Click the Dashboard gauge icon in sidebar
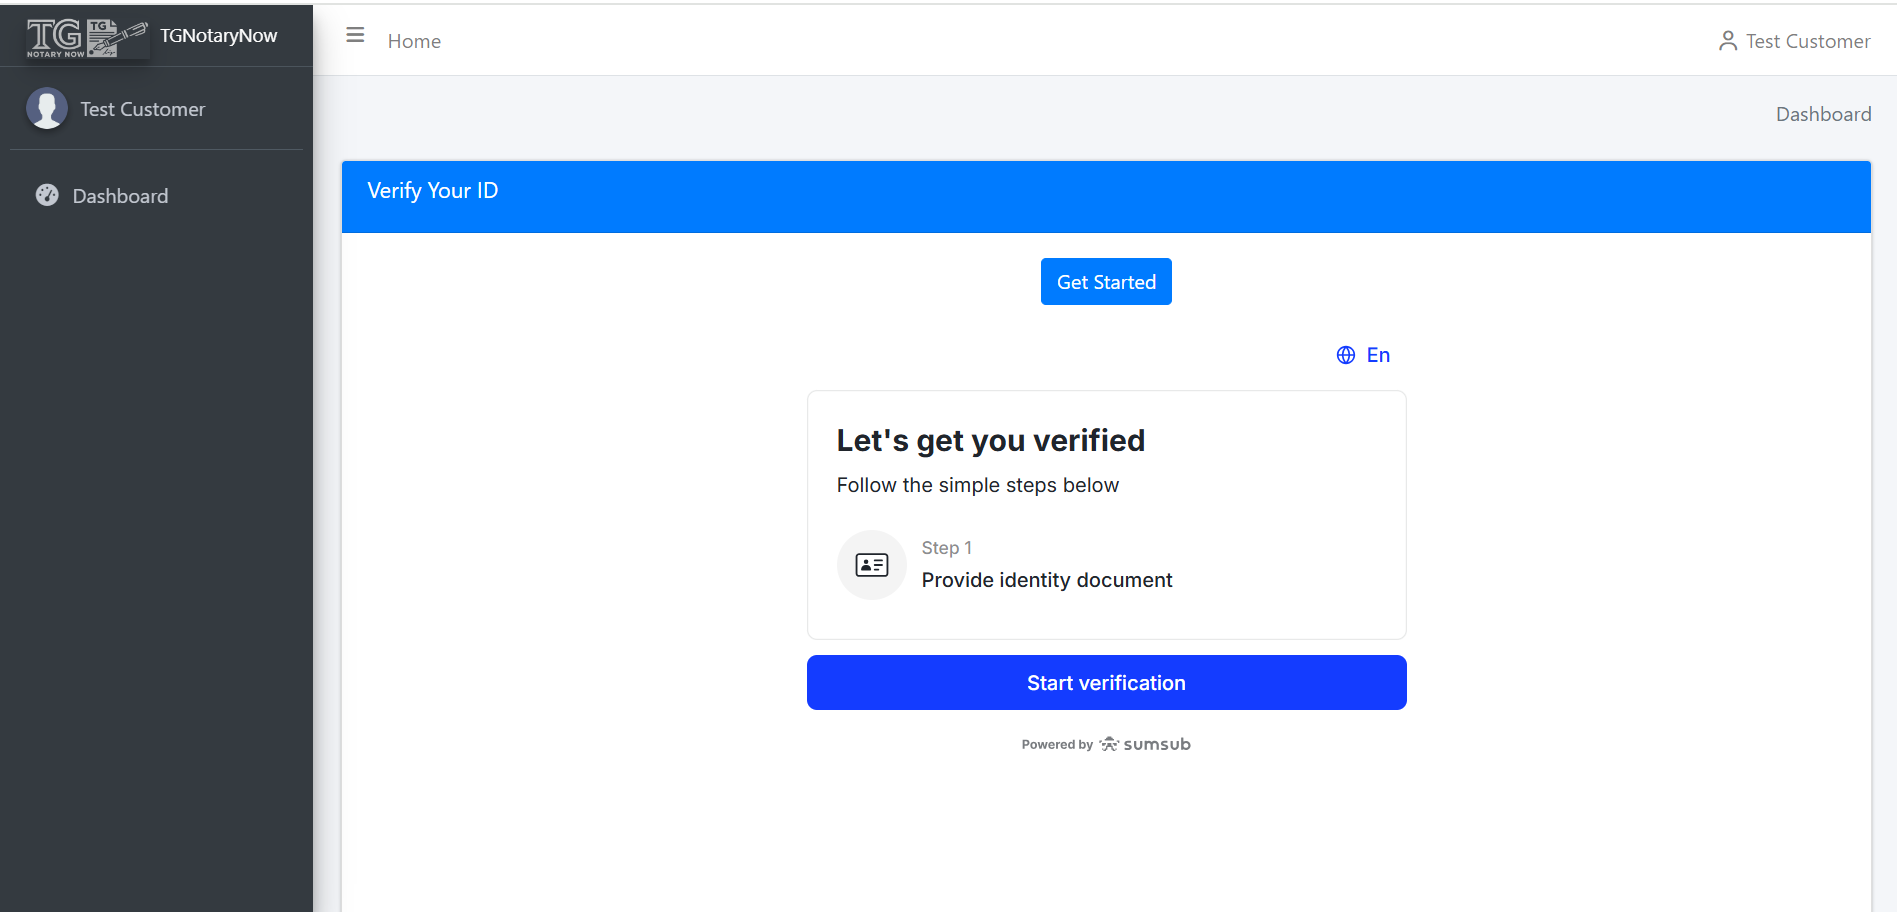Viewport: 1897px width, 912px height. click(x=47, y=196)
